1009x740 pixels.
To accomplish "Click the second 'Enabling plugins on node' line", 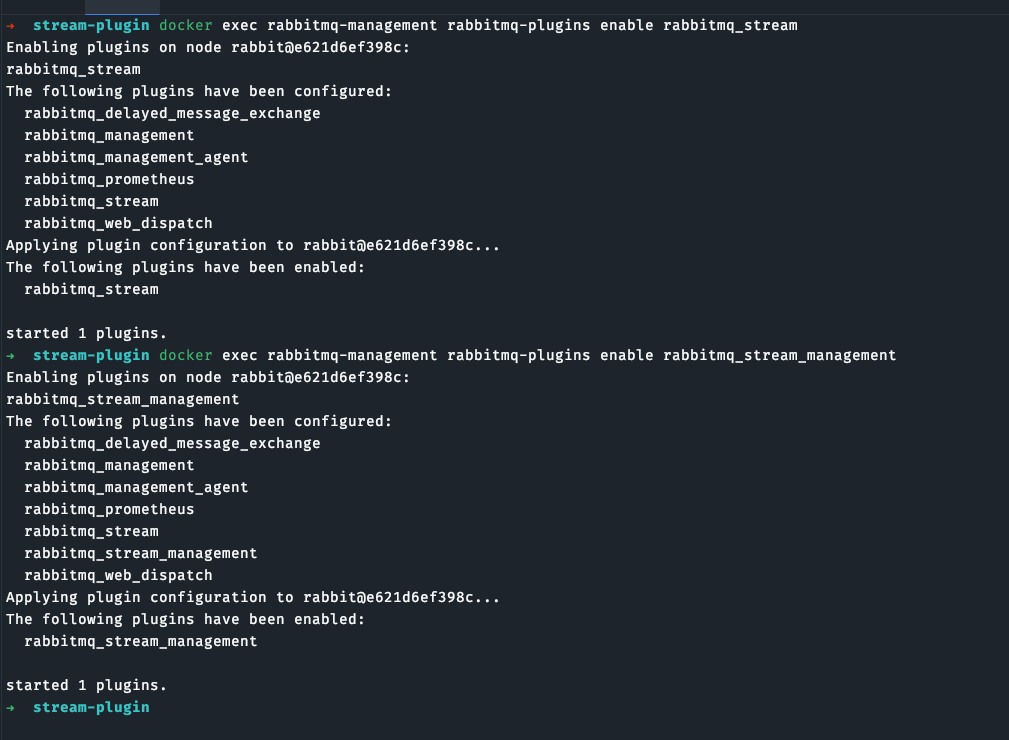I will pyautogui.click(x=208, y=377).
